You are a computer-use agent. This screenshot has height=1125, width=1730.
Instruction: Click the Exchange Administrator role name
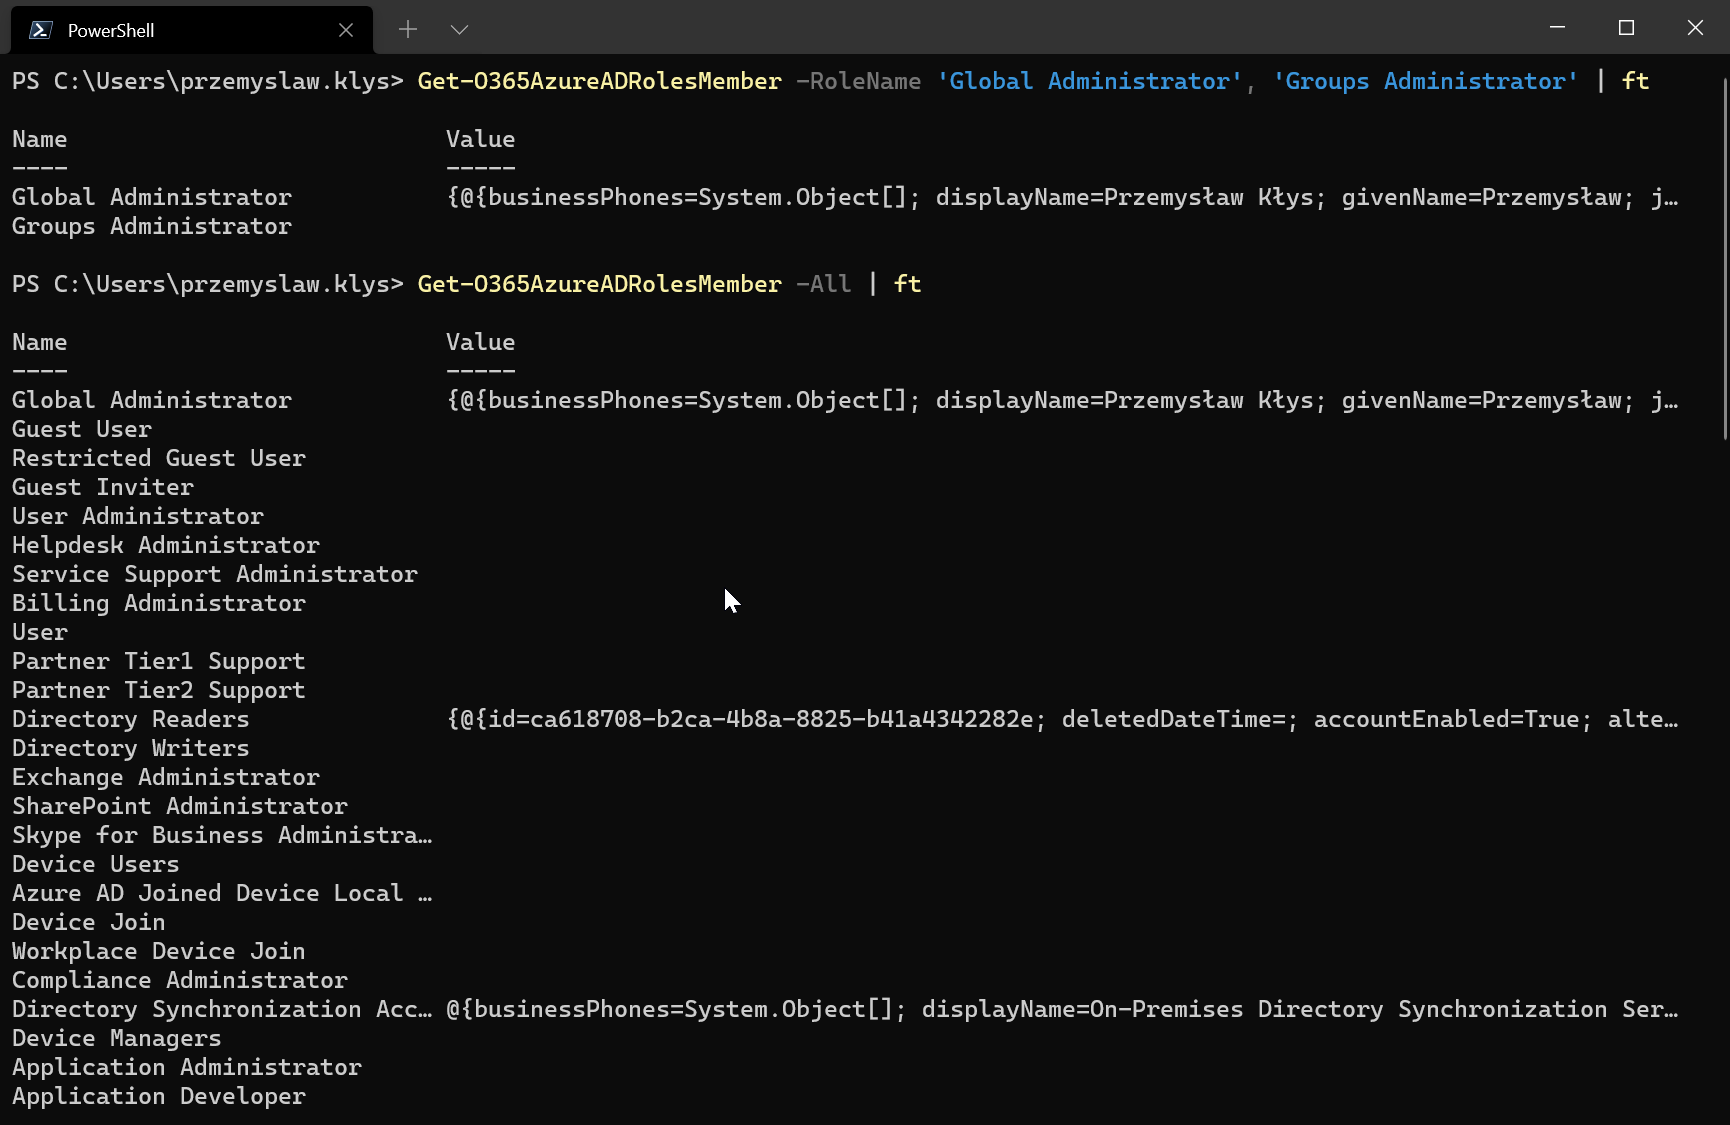tap(165, 777)
